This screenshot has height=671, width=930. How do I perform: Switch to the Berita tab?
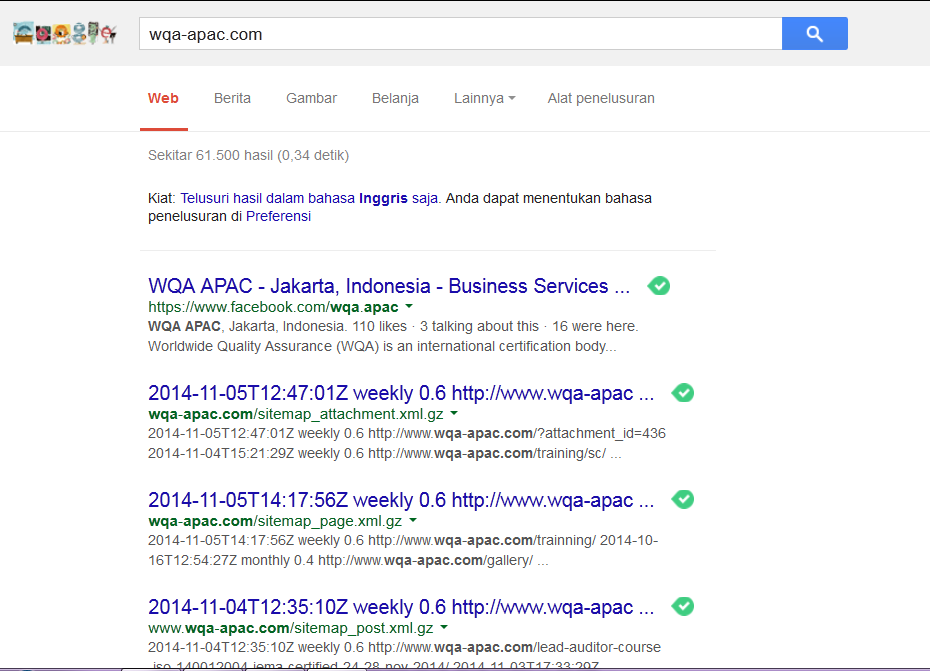[232, 98]
